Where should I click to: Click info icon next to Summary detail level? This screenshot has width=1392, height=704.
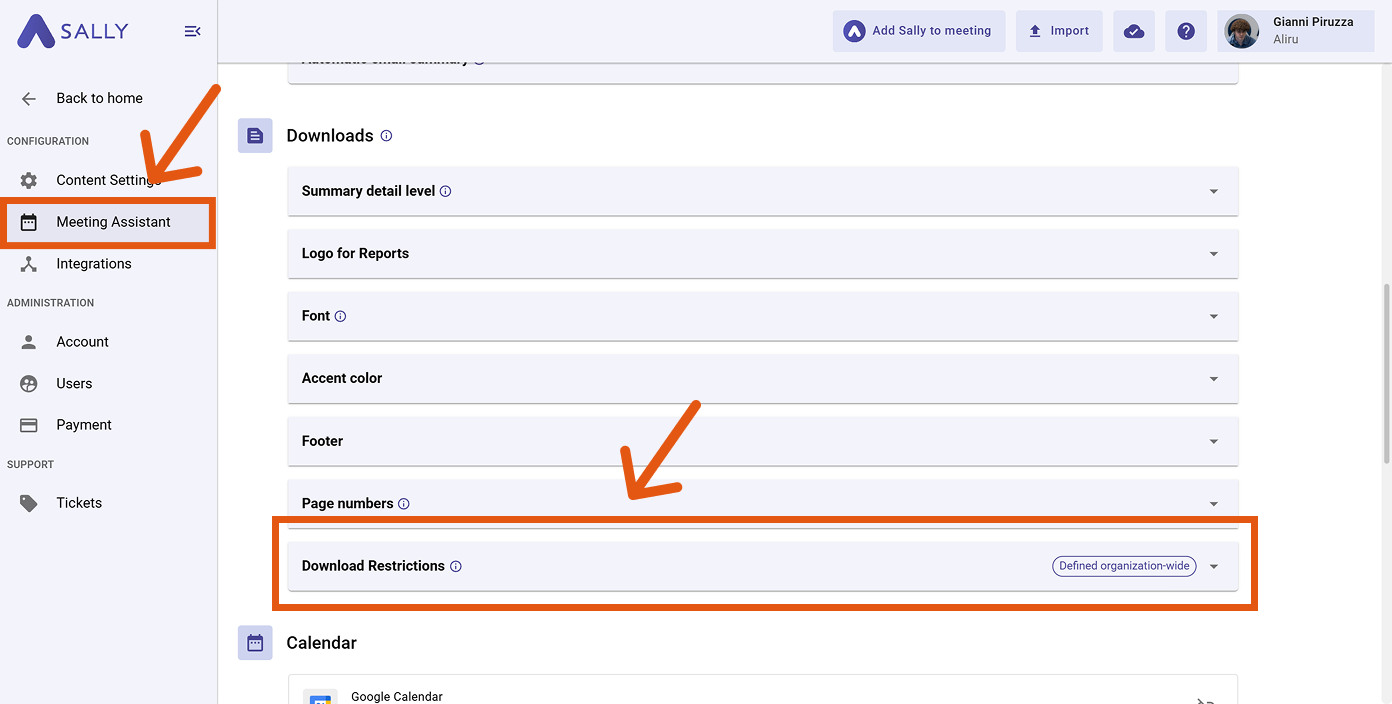point(446,191)
